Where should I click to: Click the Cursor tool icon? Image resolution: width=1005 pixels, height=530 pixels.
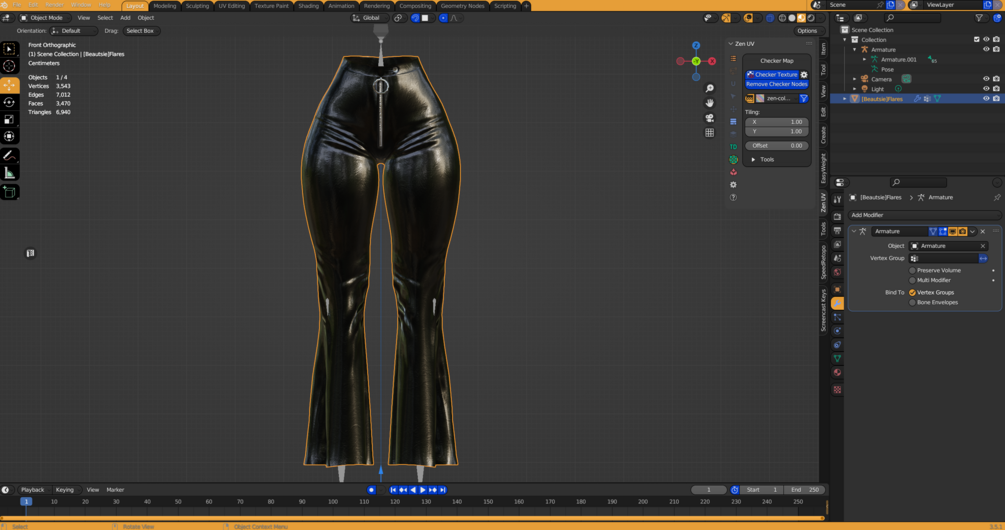point(10,66)
